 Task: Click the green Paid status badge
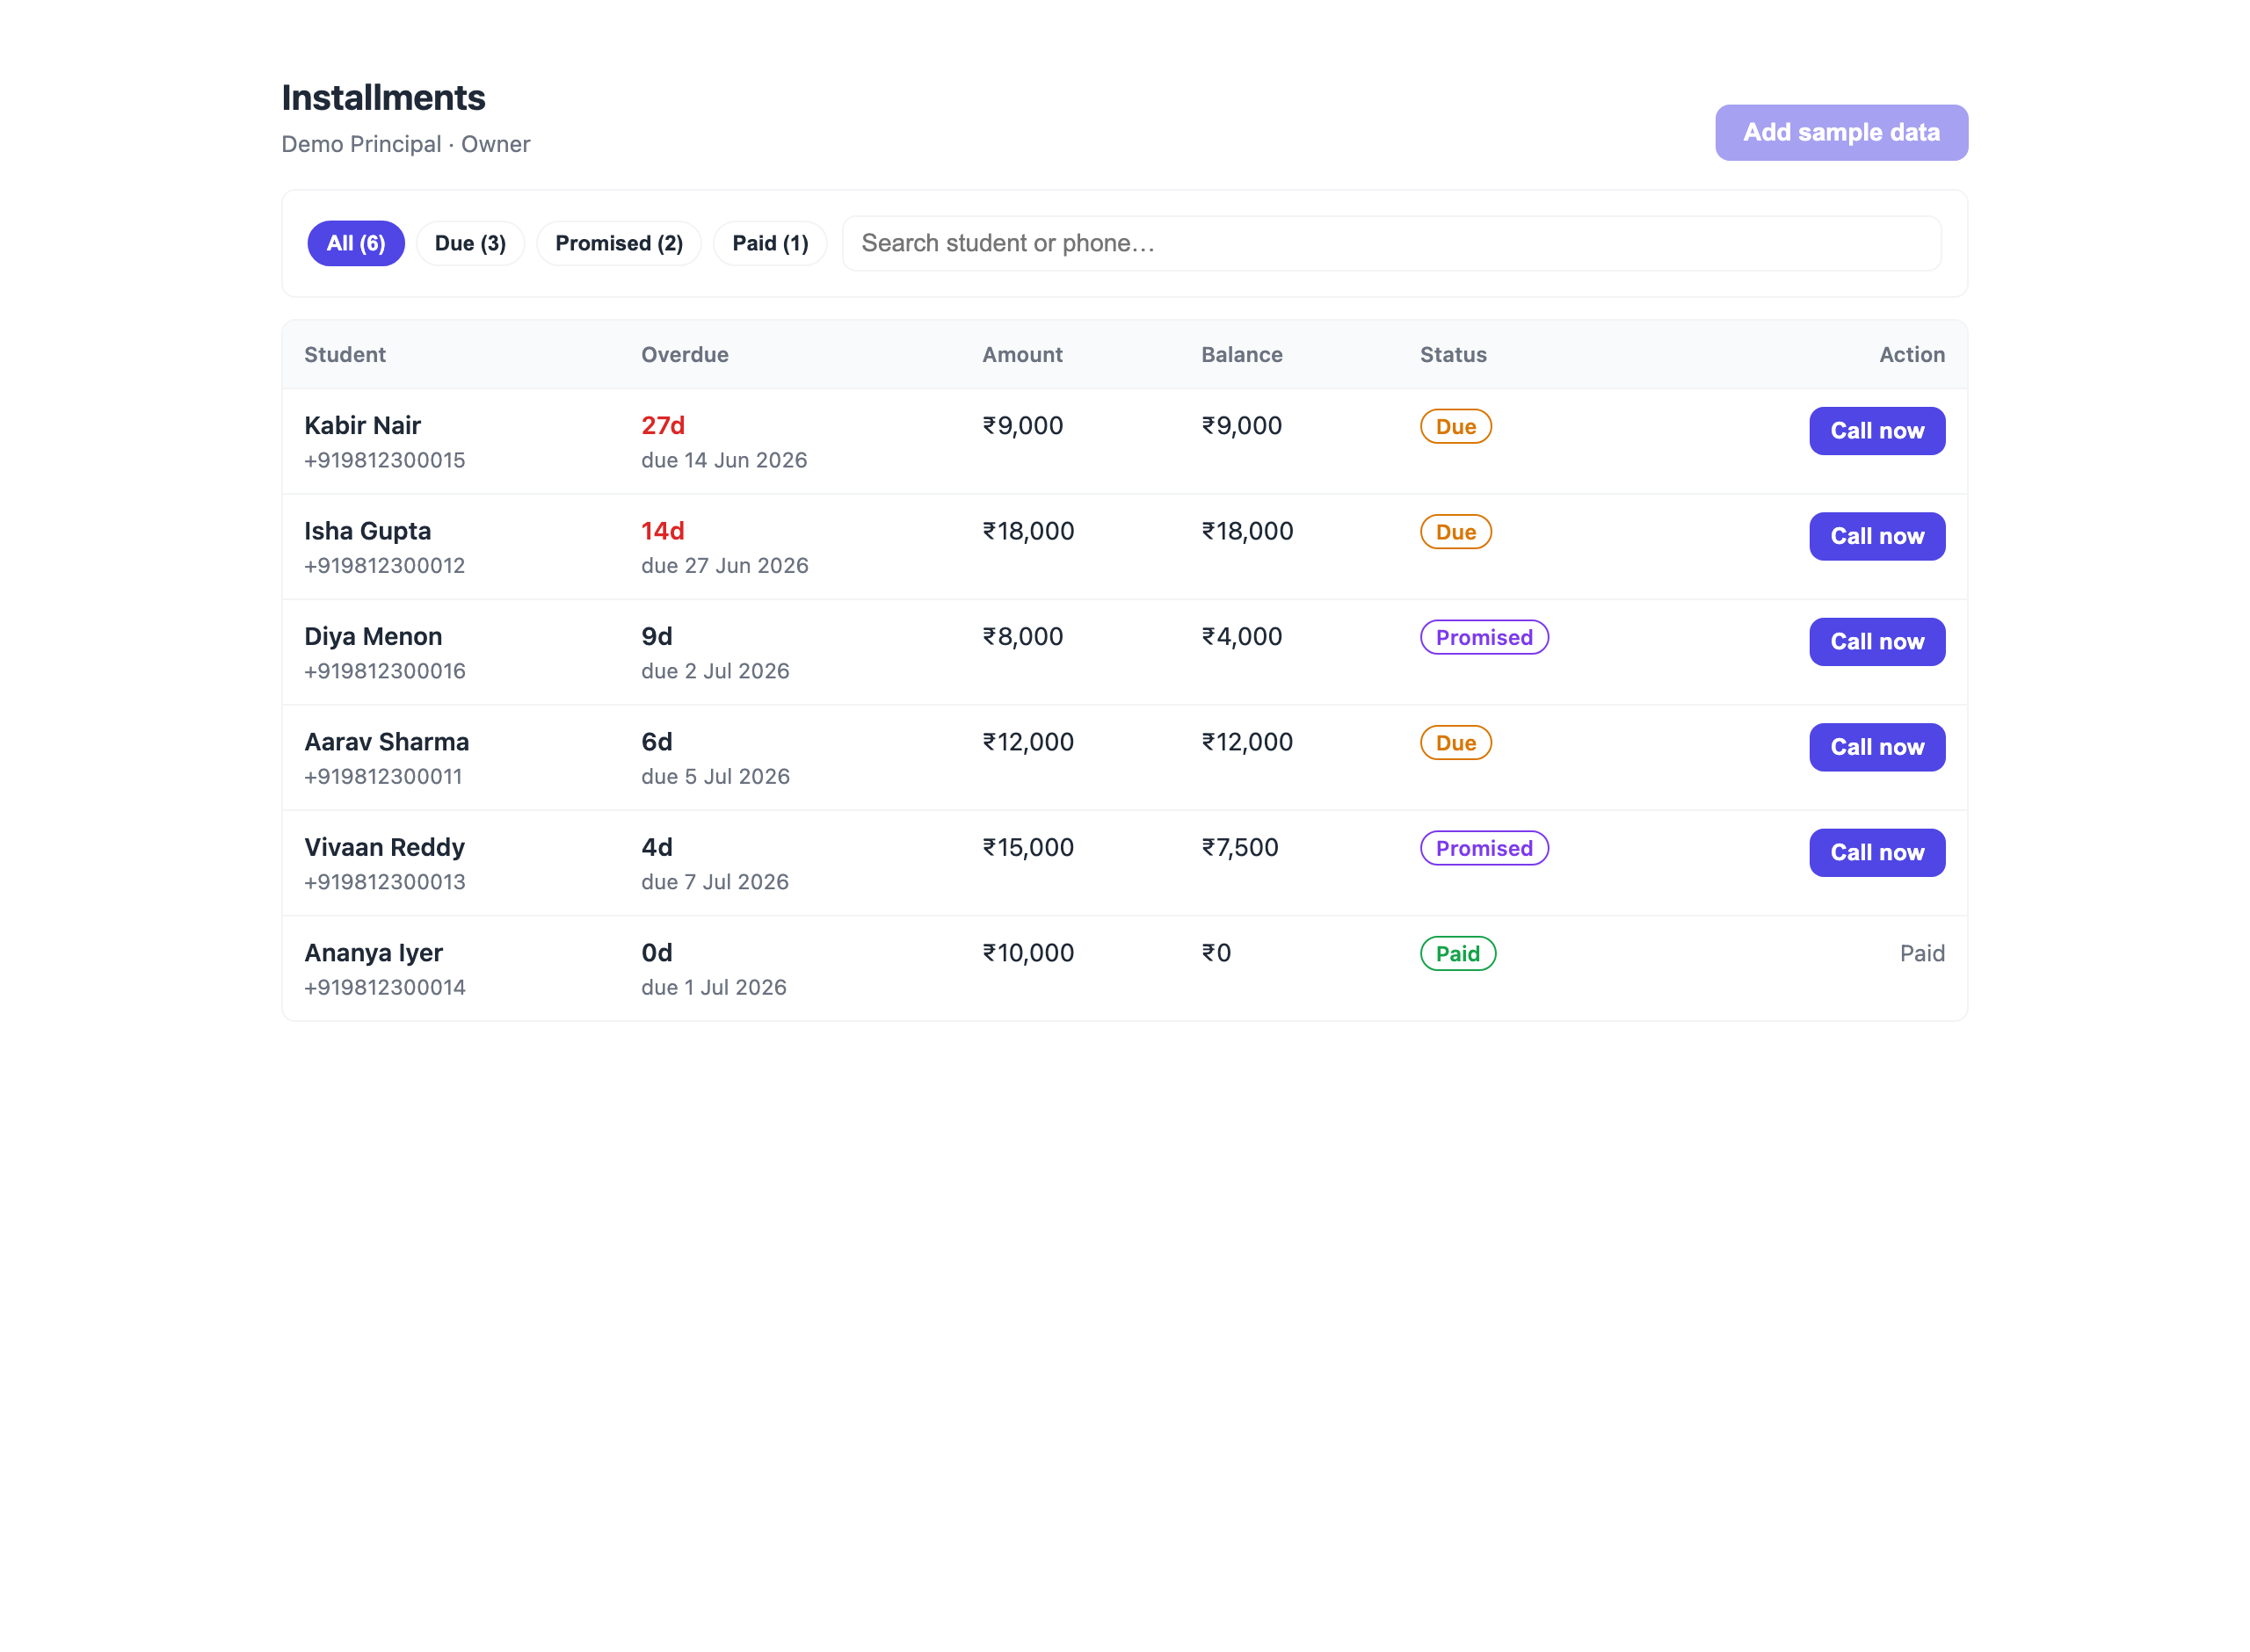click(x=1457, y=954)
